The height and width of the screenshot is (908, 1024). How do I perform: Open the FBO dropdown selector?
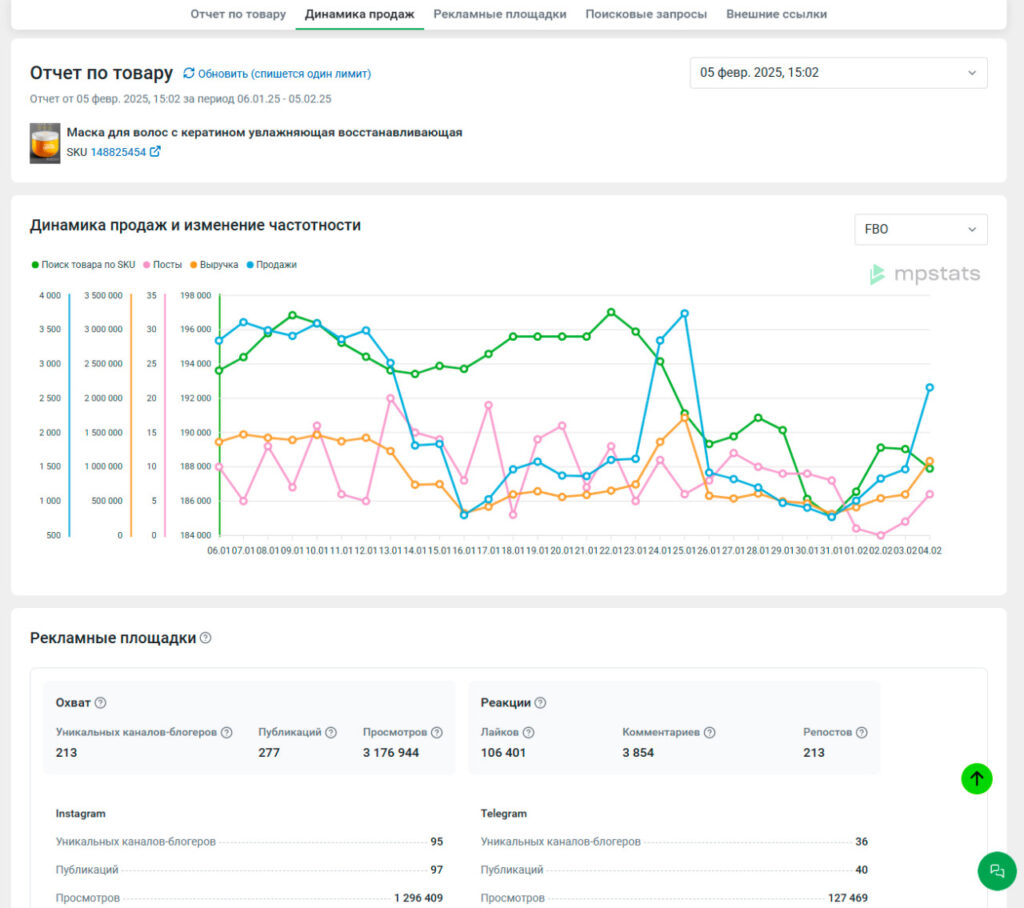(x=920, y=229)
